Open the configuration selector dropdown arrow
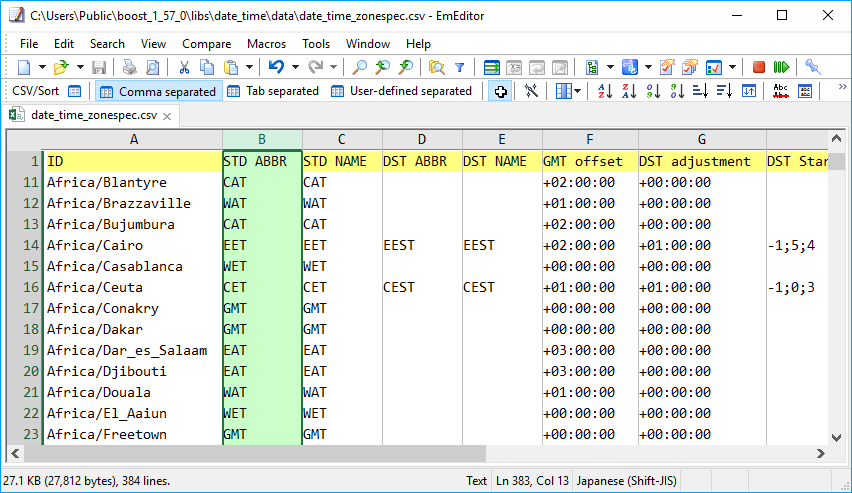This screenshot has height=493, width=852. click(648, 67)
